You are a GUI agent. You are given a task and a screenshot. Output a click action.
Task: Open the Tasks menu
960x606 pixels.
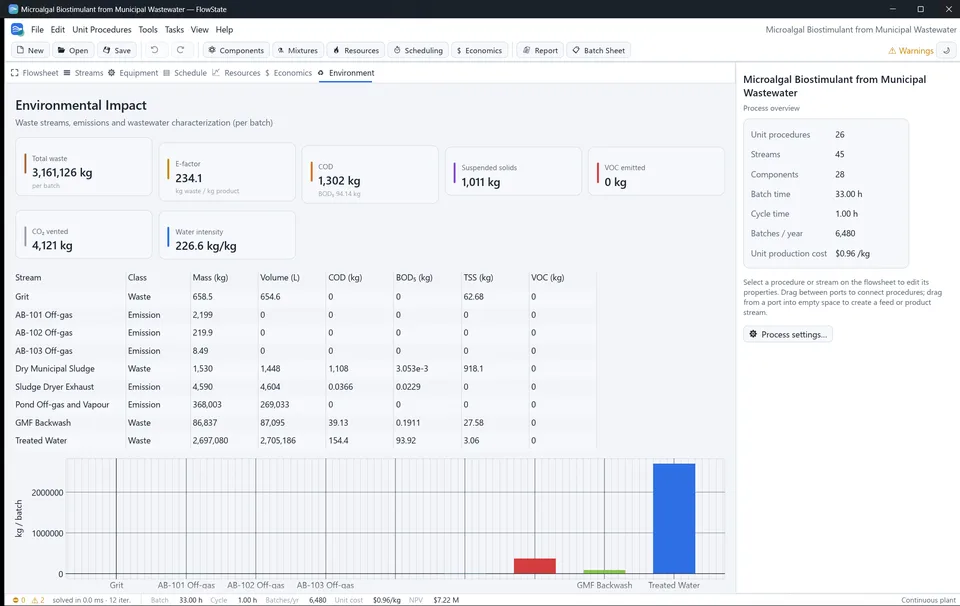[174, 29]
